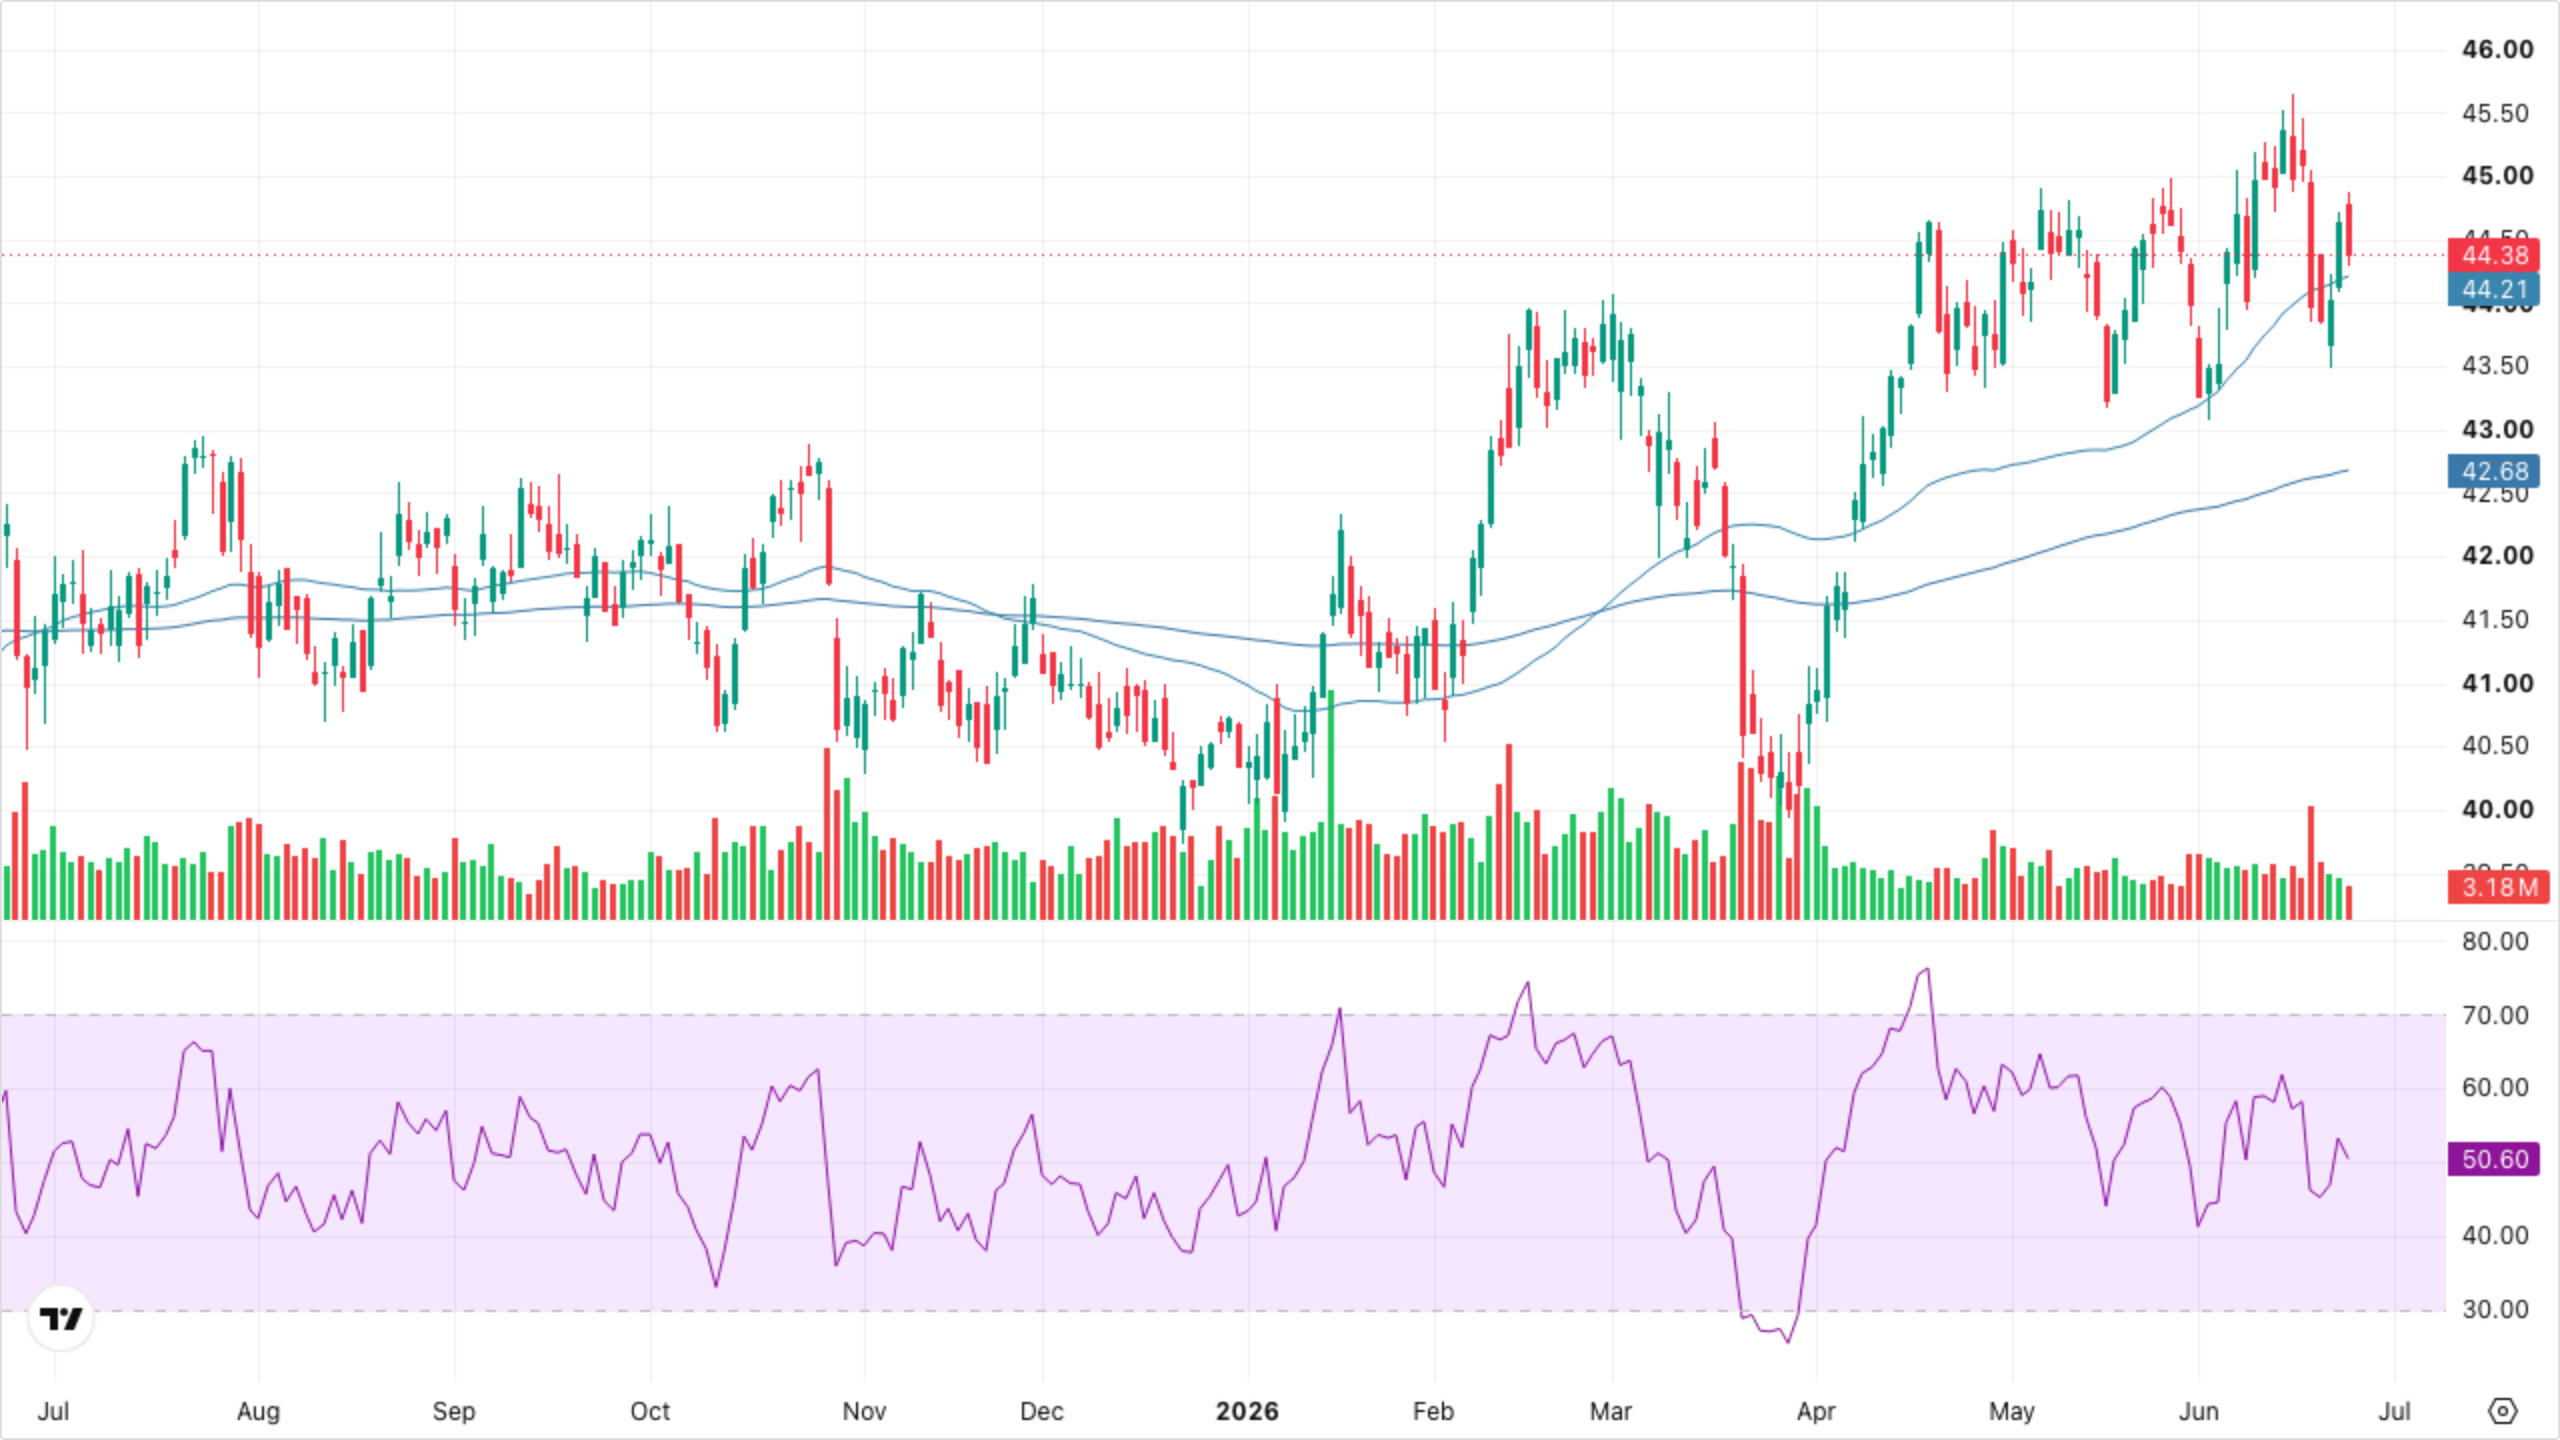Click the 46.00 price scale label
The width and height of the screenshot is (2560, 1440).
(x=2497, y=49)
